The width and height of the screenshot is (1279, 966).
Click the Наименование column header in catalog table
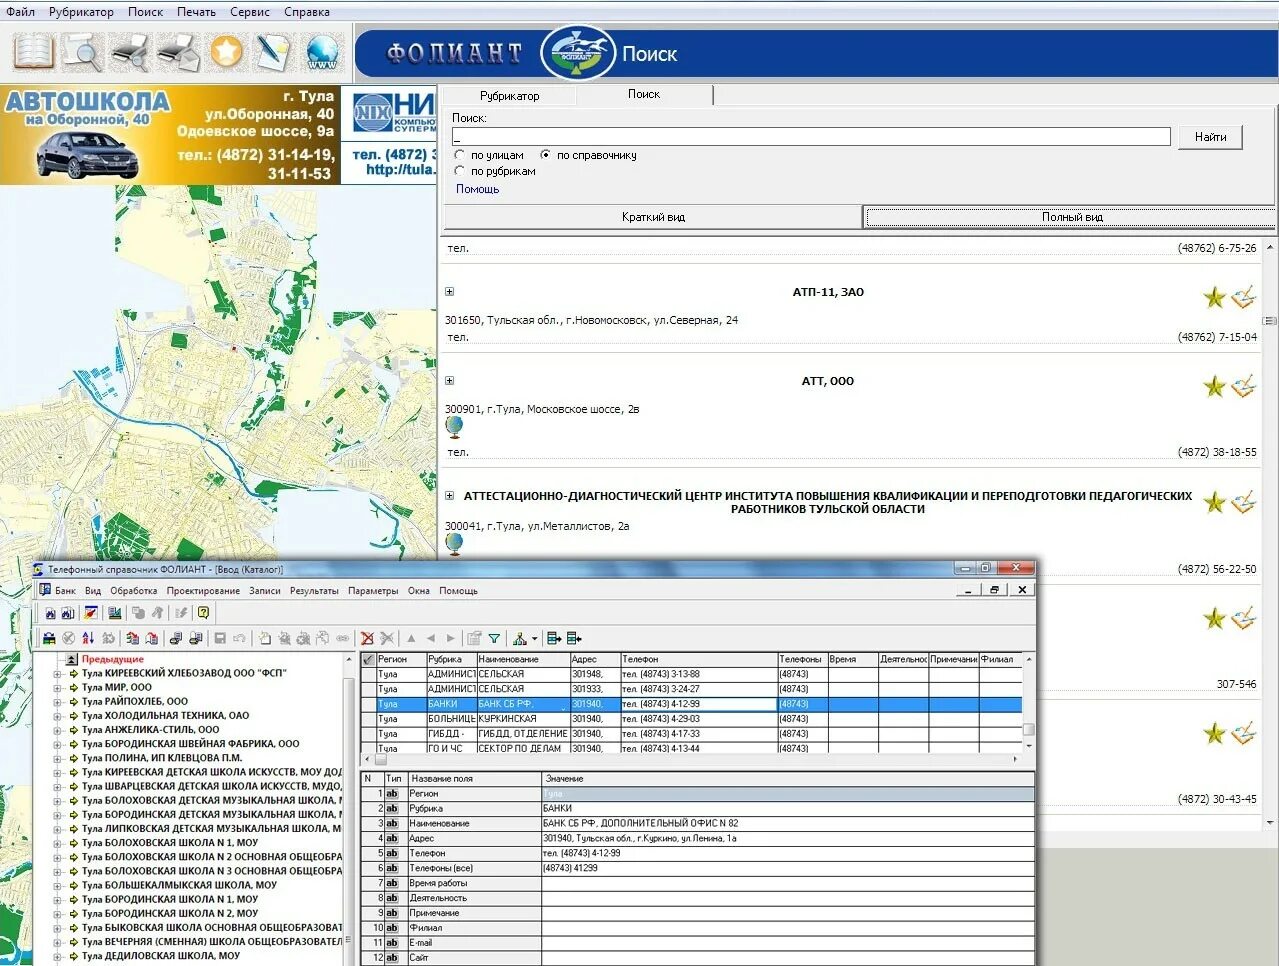pos(522,659)
